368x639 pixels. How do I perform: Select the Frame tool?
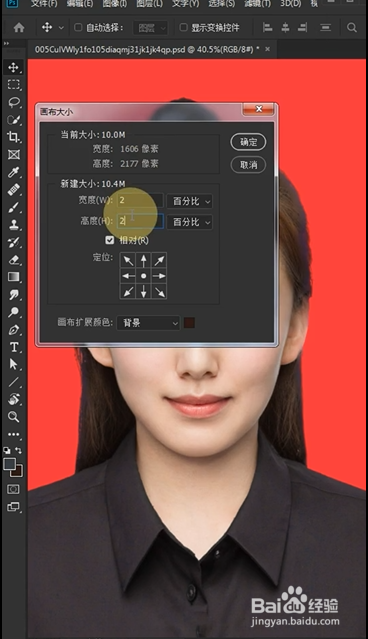tap(13, 154)
